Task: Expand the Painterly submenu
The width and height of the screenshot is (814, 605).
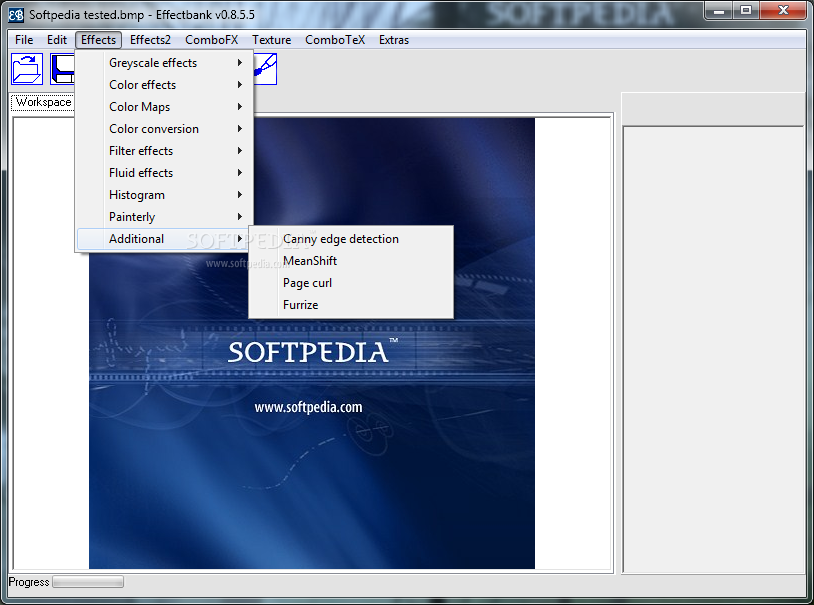Action: point(164,217)
